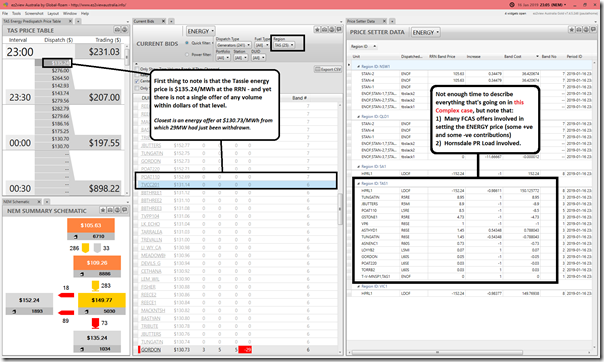
Task: Open the NEM date time dropdown arrow
Action: (x=565, y=5)
